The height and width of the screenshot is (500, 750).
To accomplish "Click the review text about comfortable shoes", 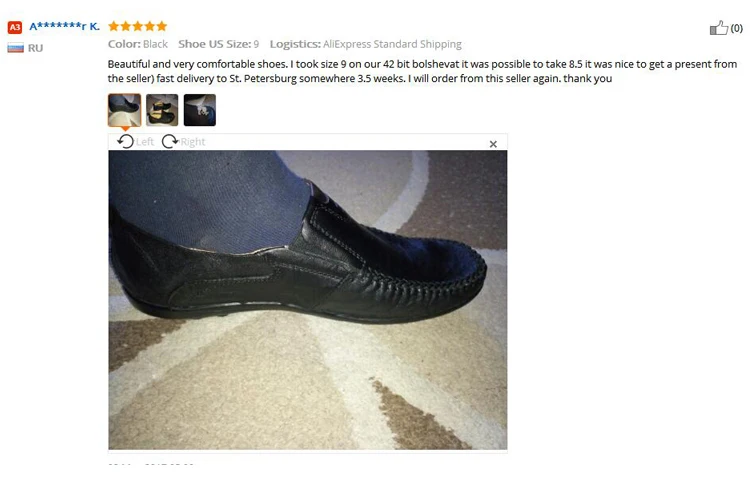I will click(422, 71).
